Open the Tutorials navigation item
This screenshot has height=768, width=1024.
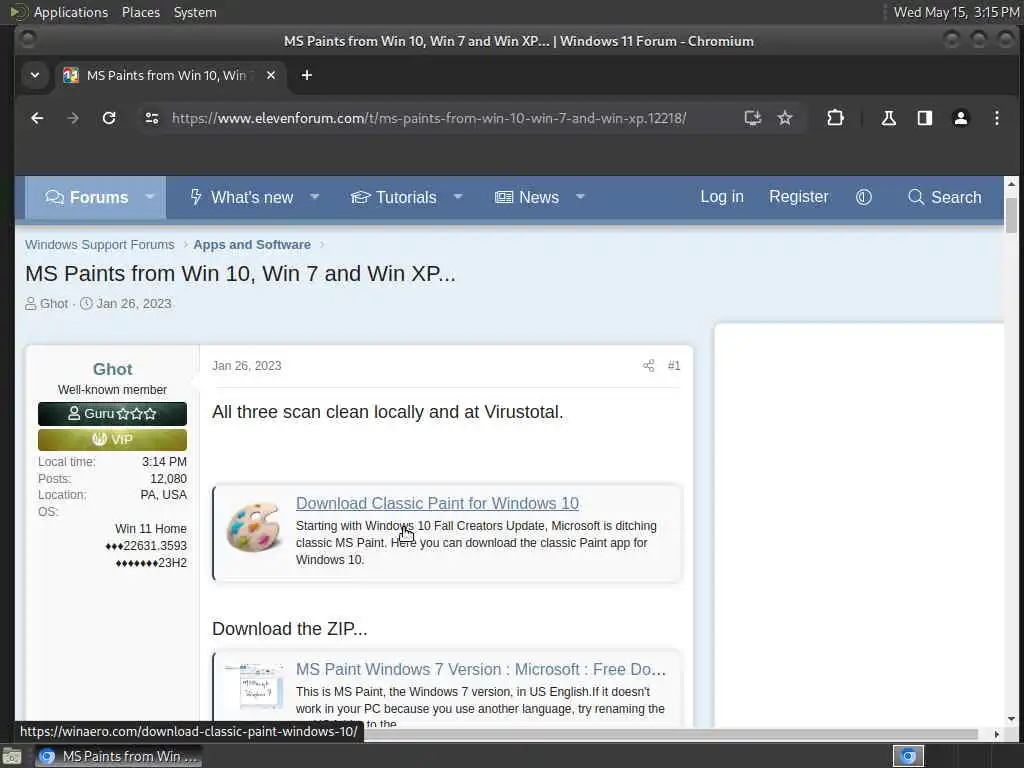coord(394,197)
